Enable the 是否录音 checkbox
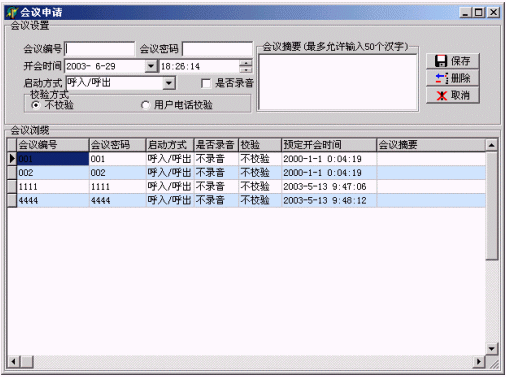The height and width of the screenshot is (377, 506). (x=206, y=83)
